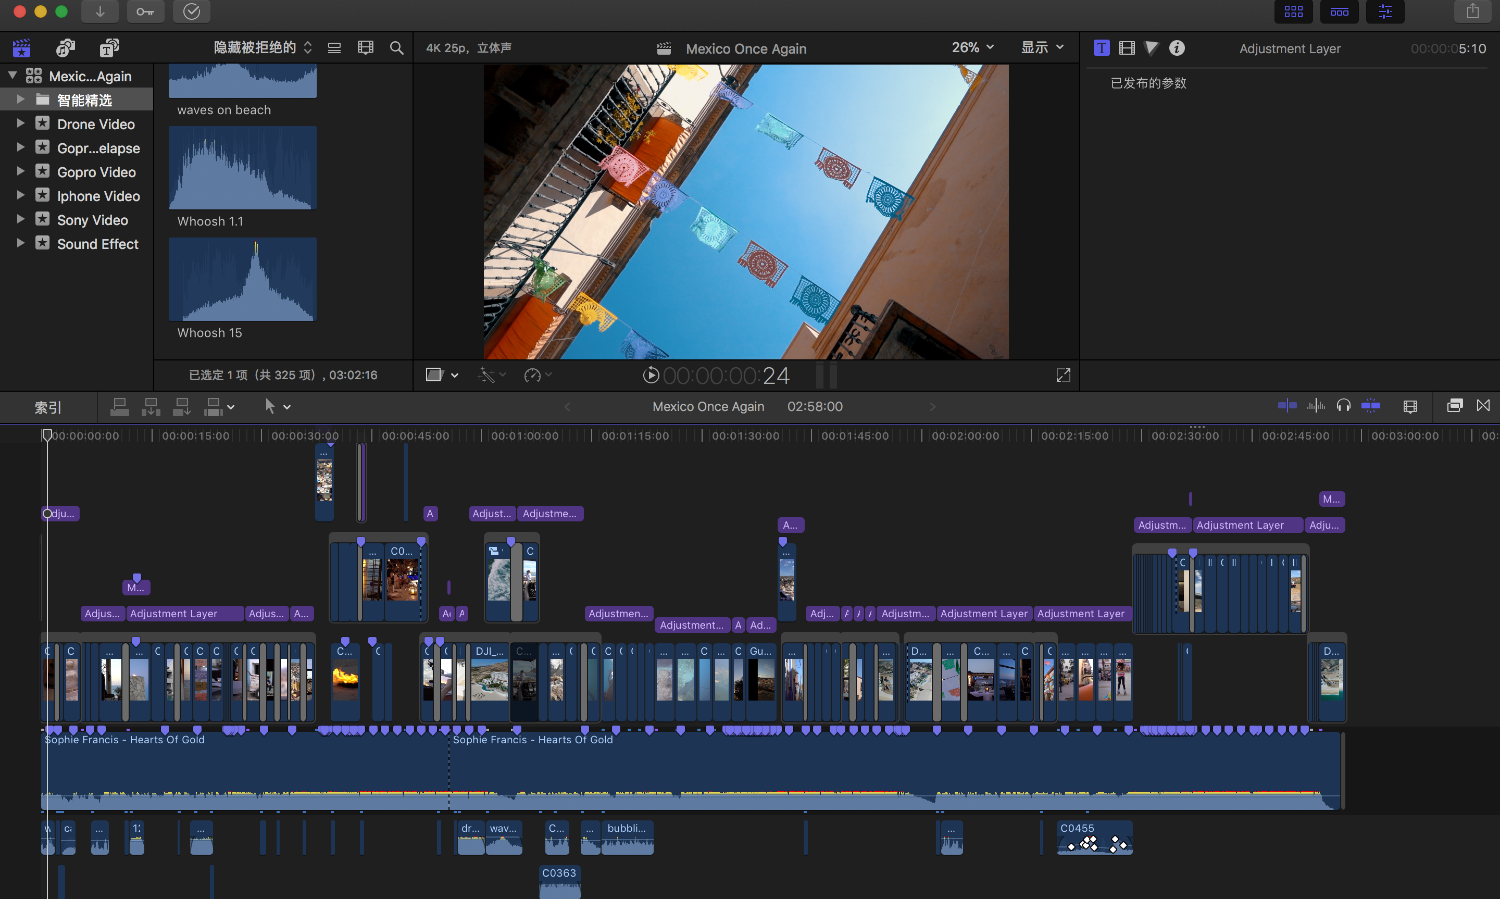The image size is (1500, 899).
Task: Open the Photos and Audio sidebar
Action: (66, 48)
